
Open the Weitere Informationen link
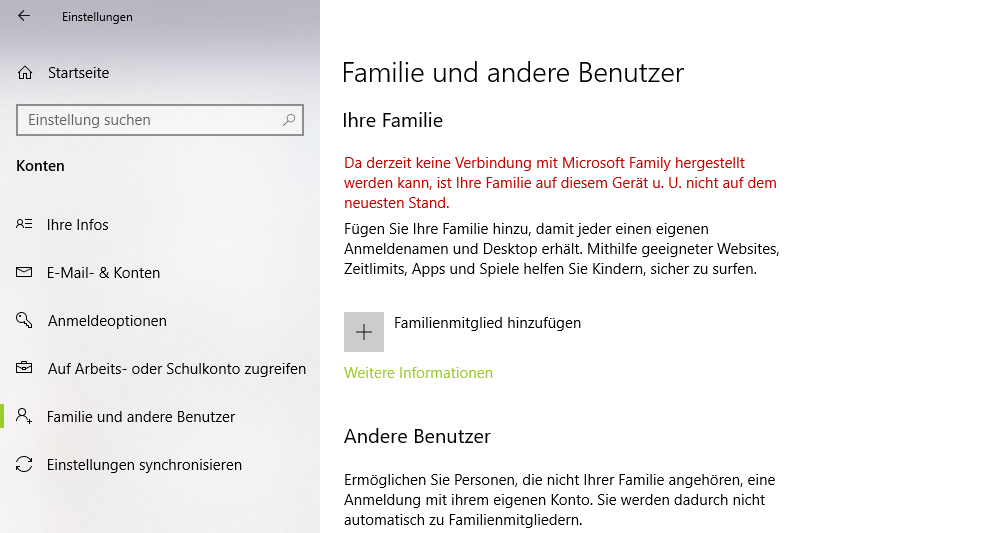pos(418,373)
